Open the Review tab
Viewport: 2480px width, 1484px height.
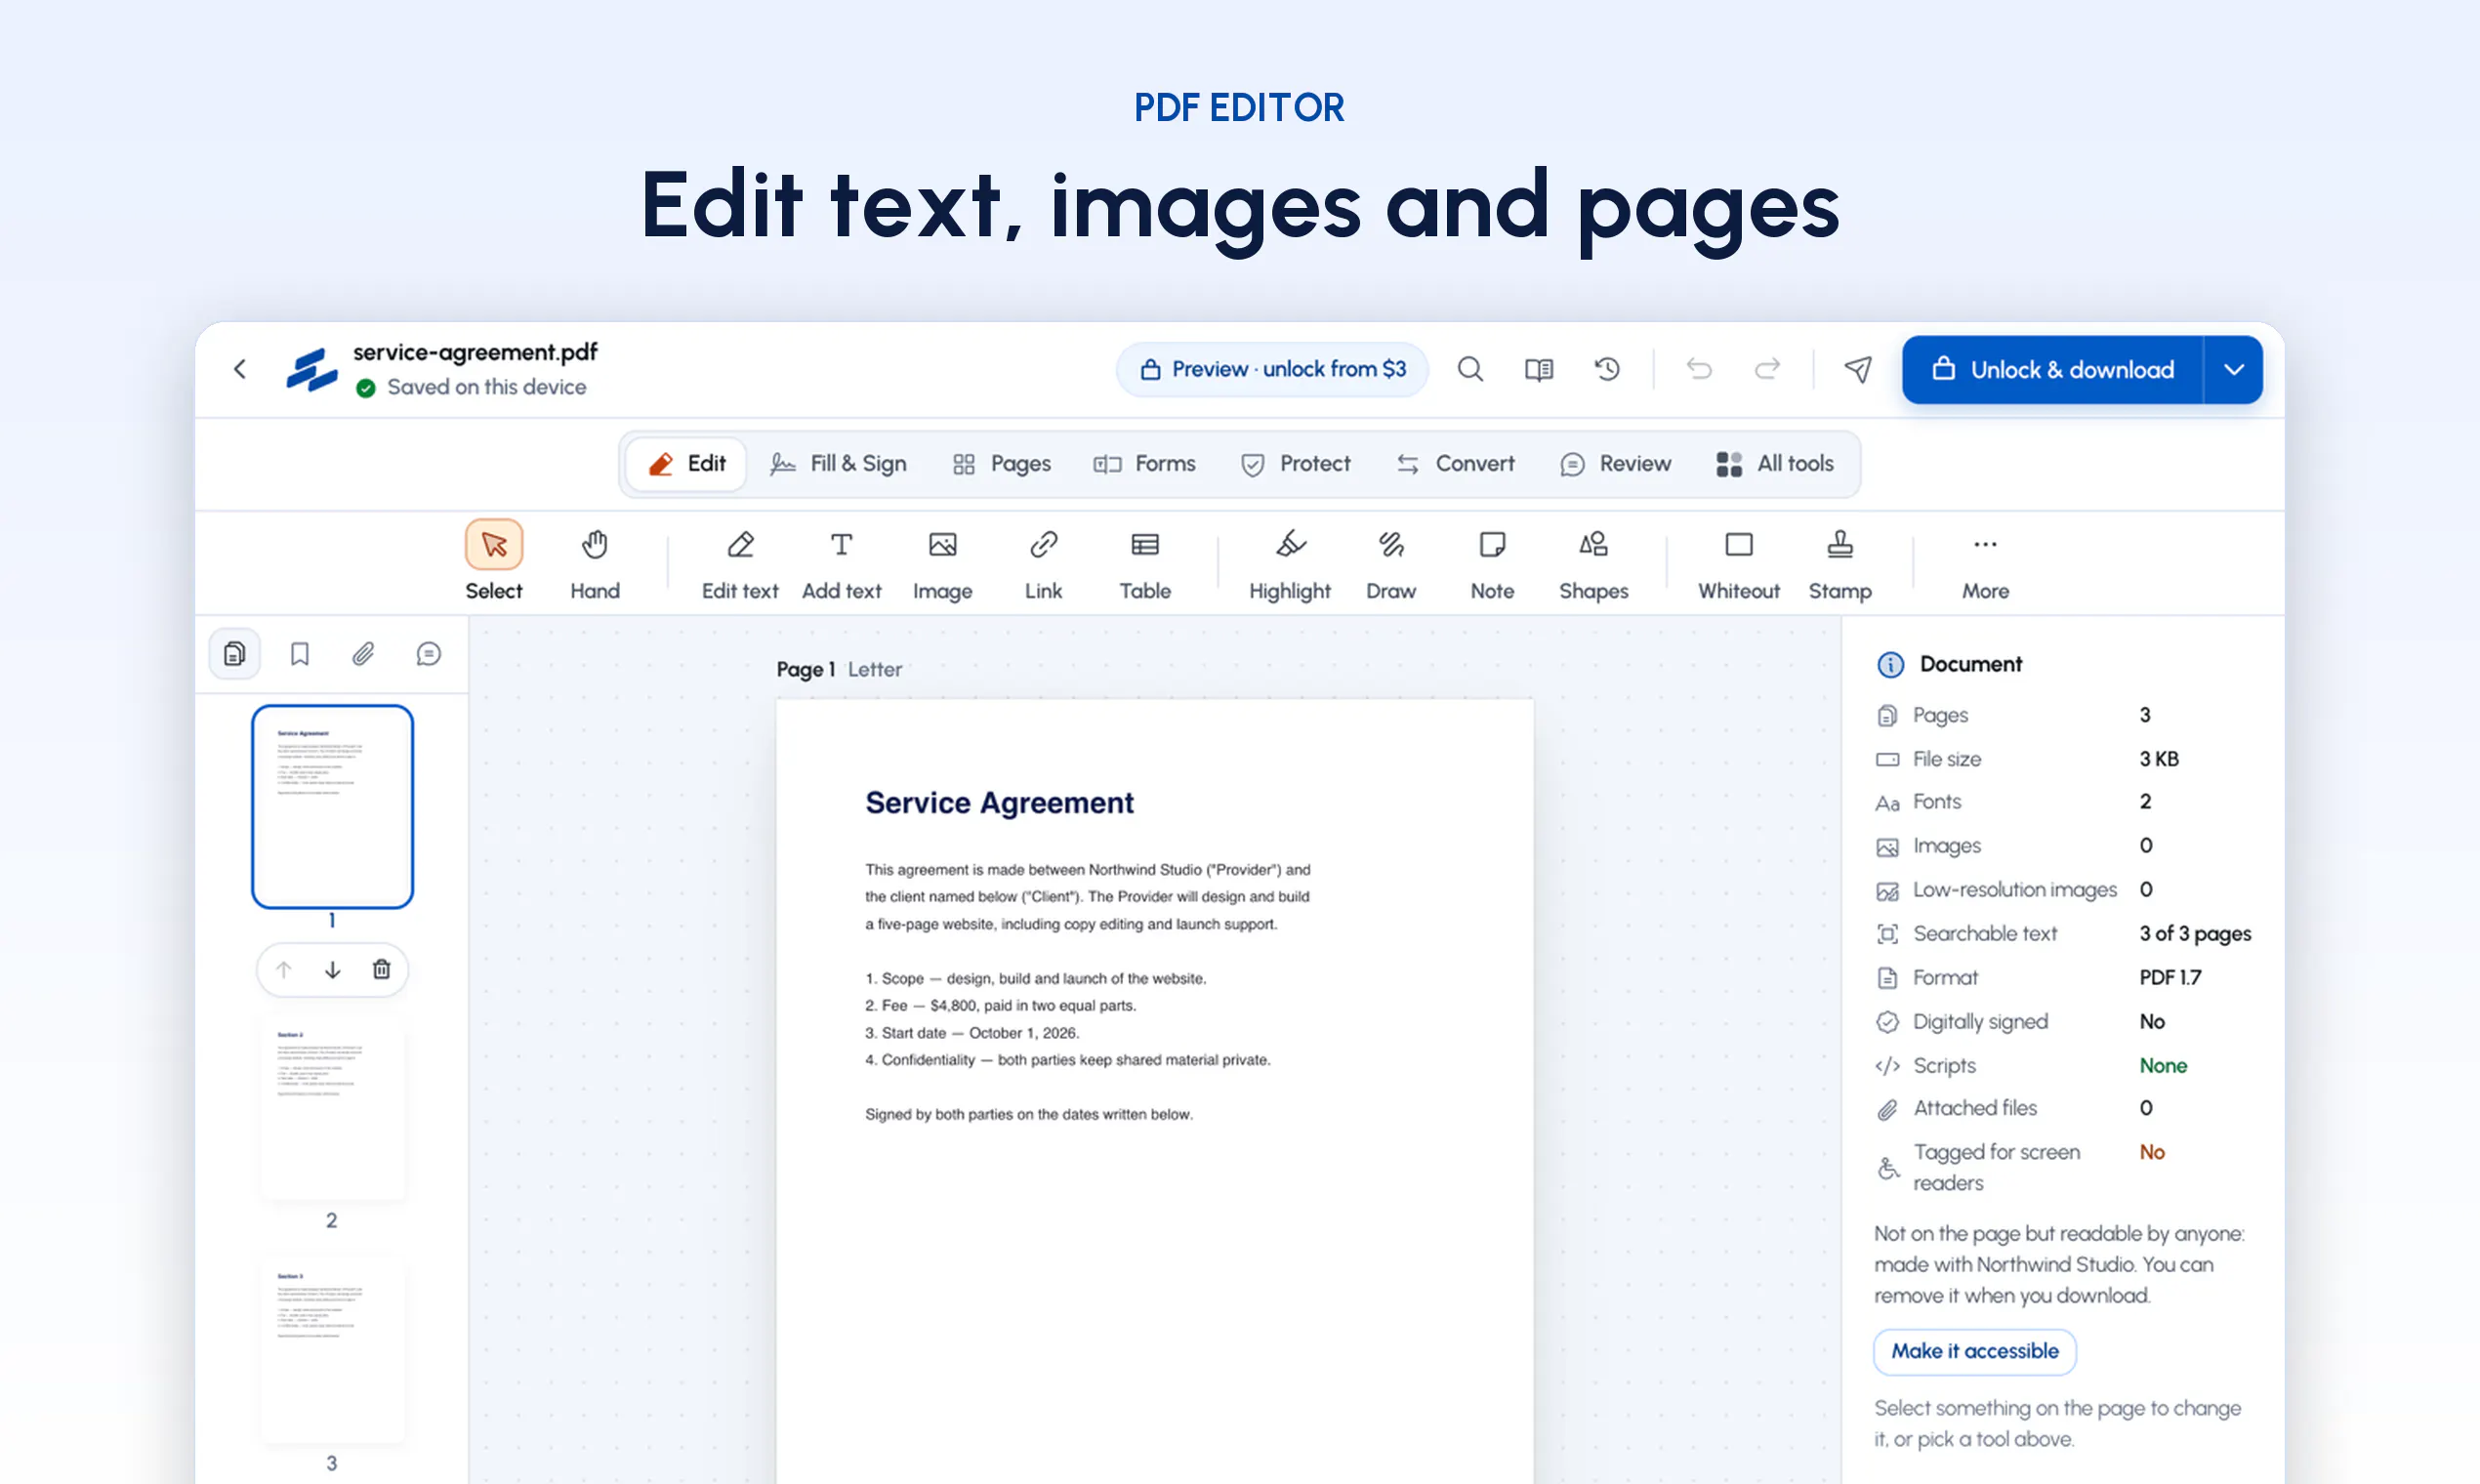click(x=1616, y=464)
